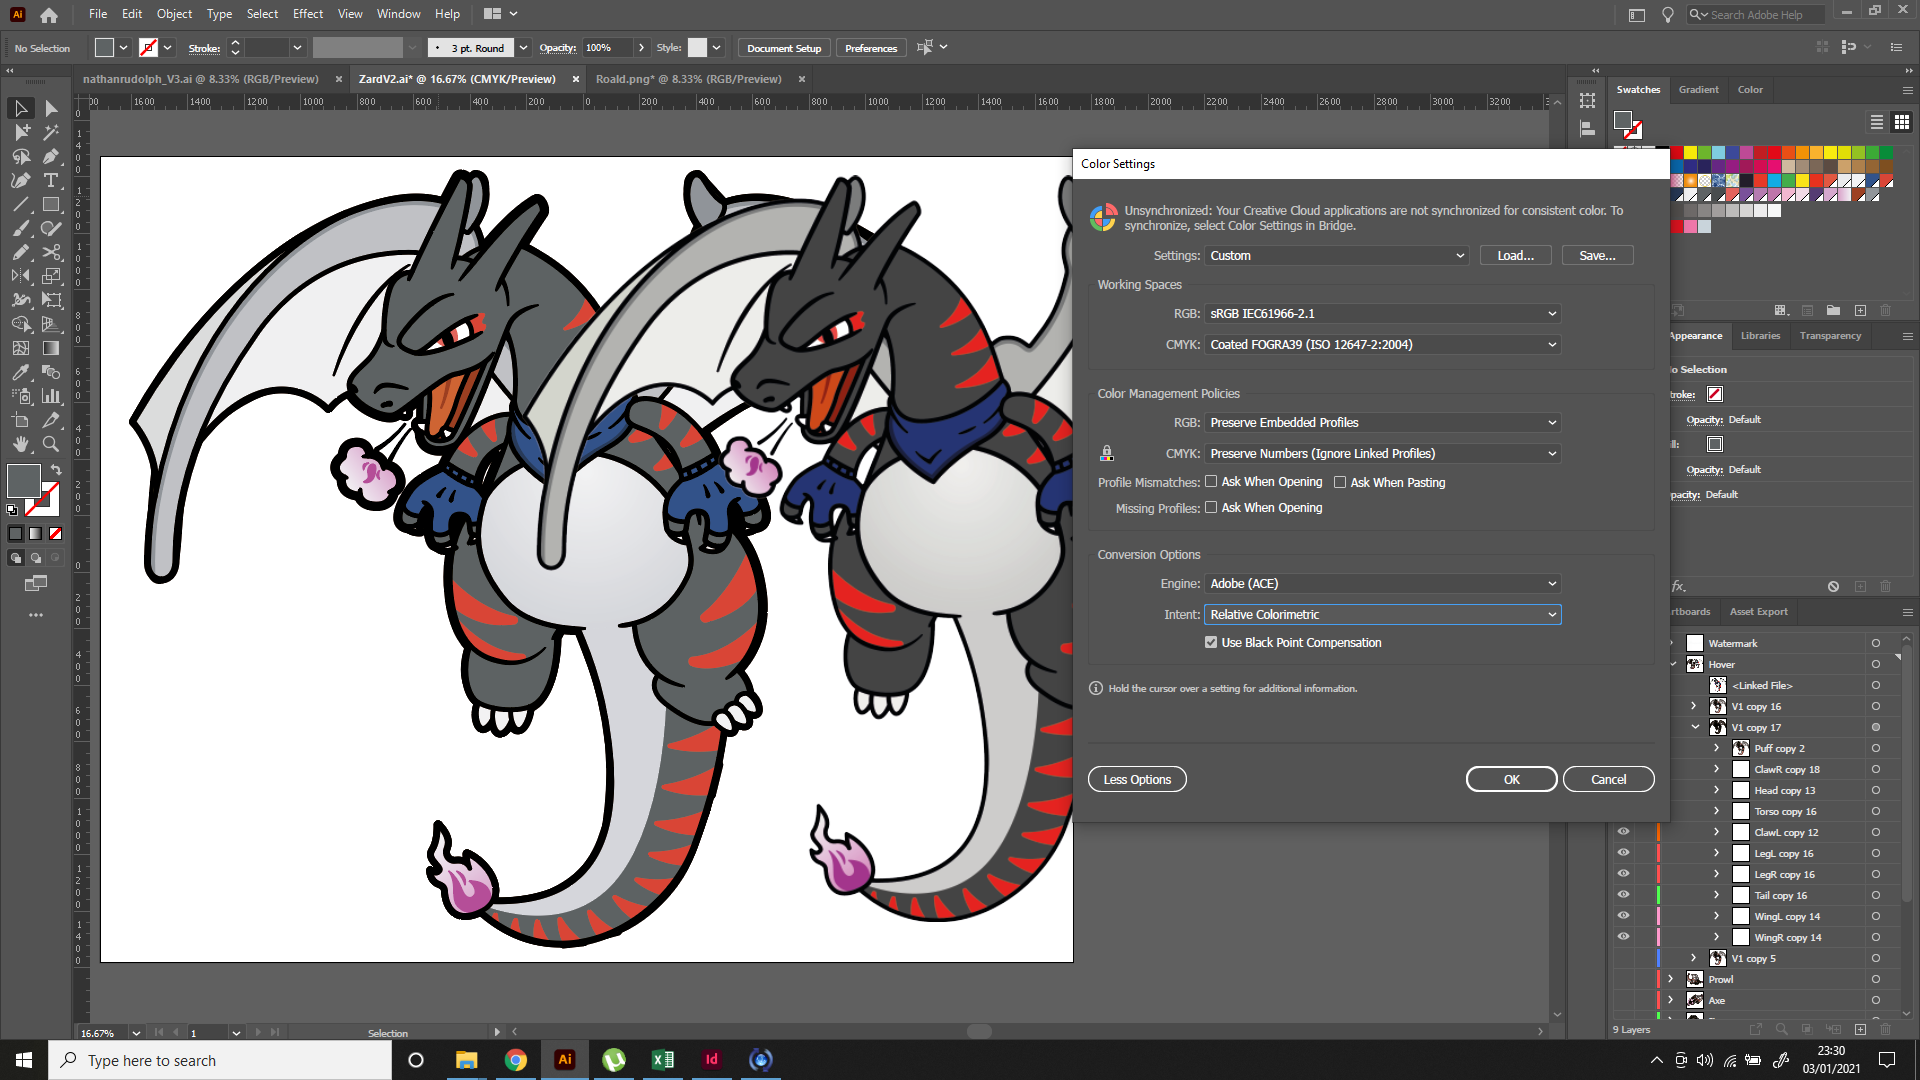Viewport: 1920px width, 1080px height.
Task: Switch to the Gradient panel tab
Action: 1698,90
